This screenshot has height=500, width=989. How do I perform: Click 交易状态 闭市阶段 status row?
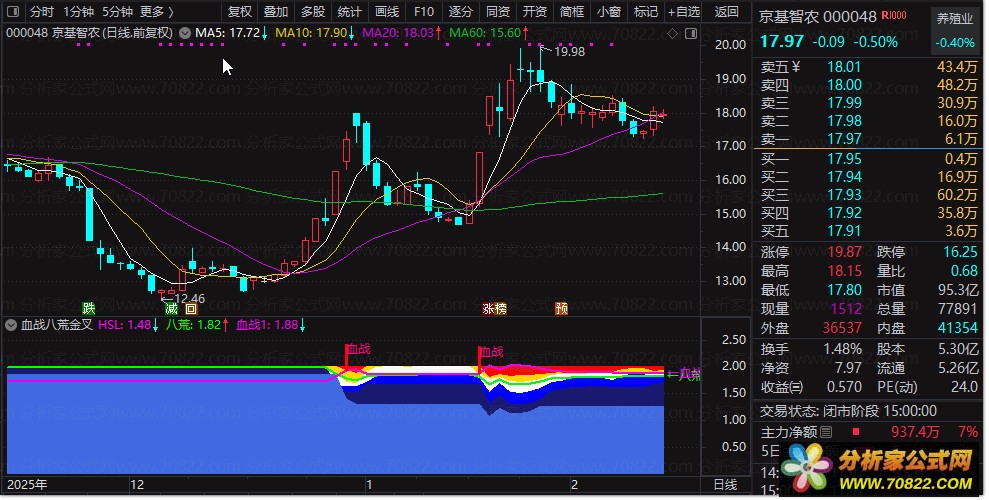(848, 411)
